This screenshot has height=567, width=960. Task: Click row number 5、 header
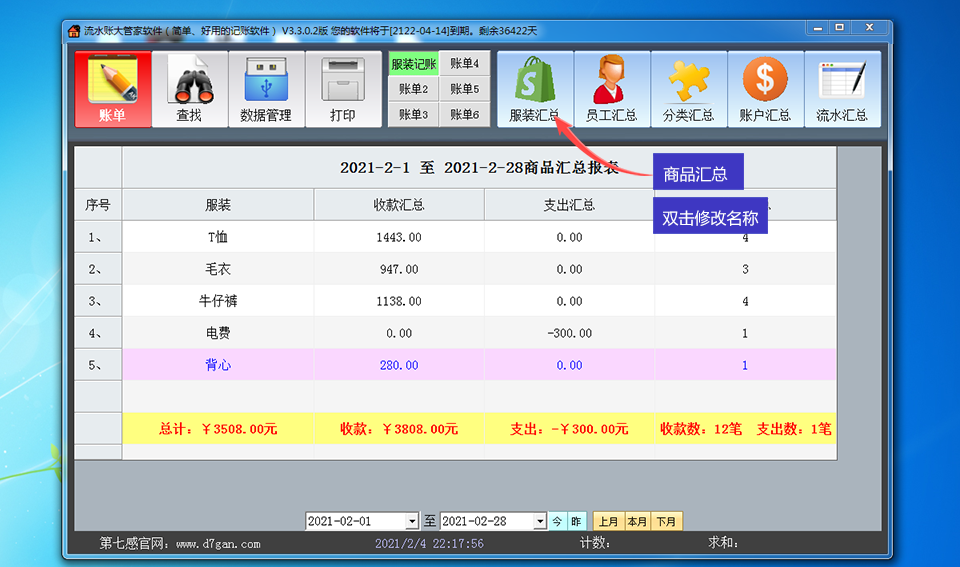click(98, 365)
